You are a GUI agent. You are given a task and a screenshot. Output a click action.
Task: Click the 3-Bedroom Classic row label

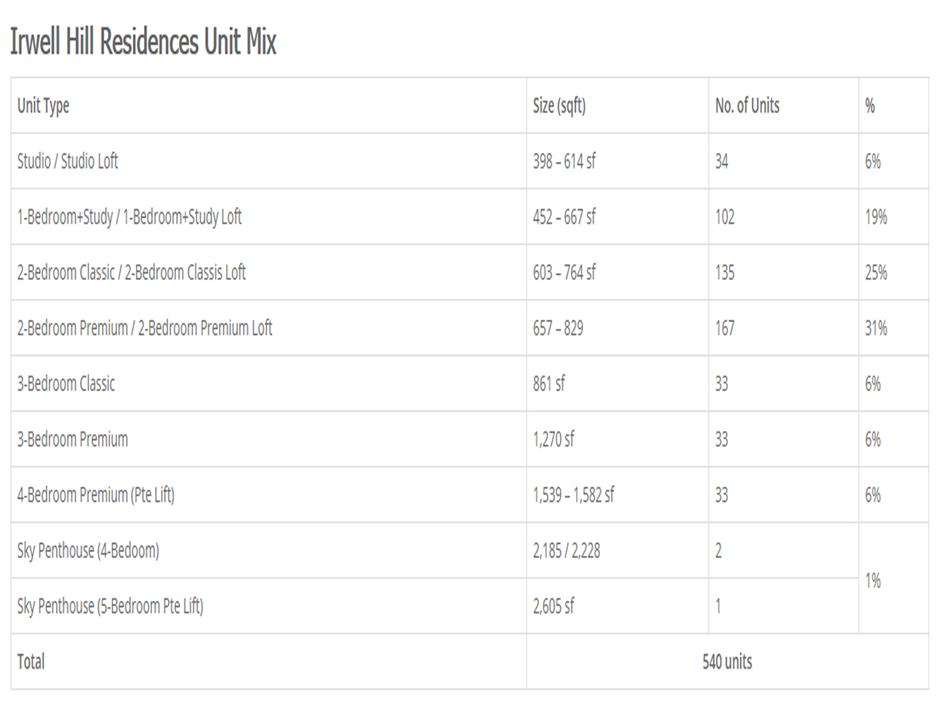coord(66,384)
